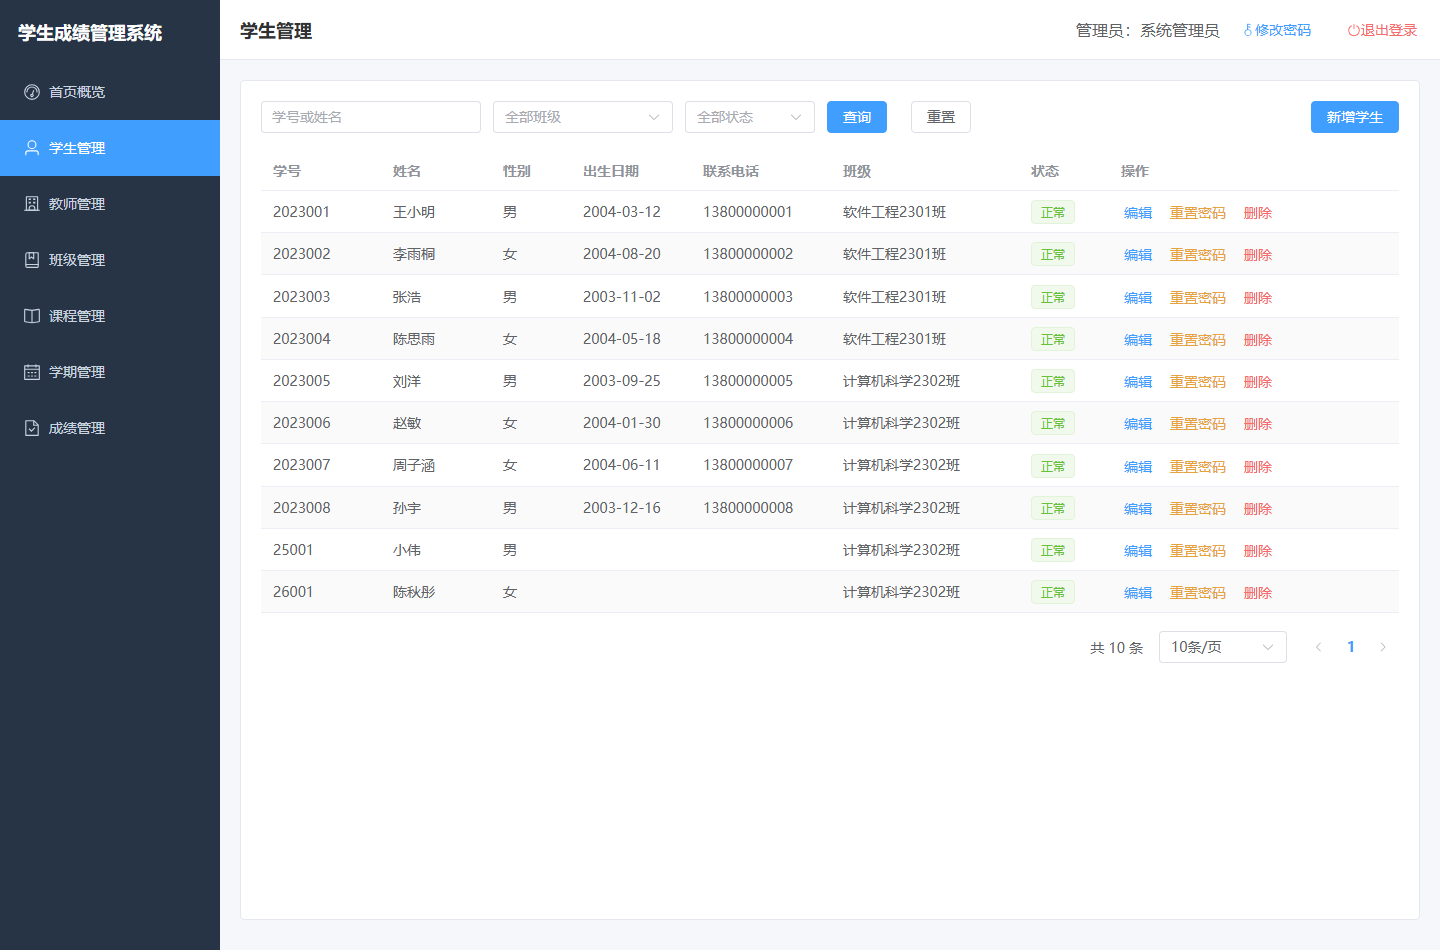
Task: Delete student 赵敏
Action: point(1258,424)
